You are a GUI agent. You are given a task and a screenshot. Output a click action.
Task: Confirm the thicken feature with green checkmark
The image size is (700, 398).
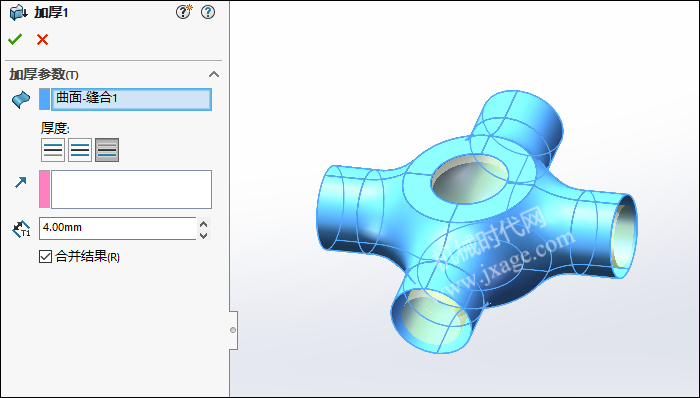click(x=15, y=39)
